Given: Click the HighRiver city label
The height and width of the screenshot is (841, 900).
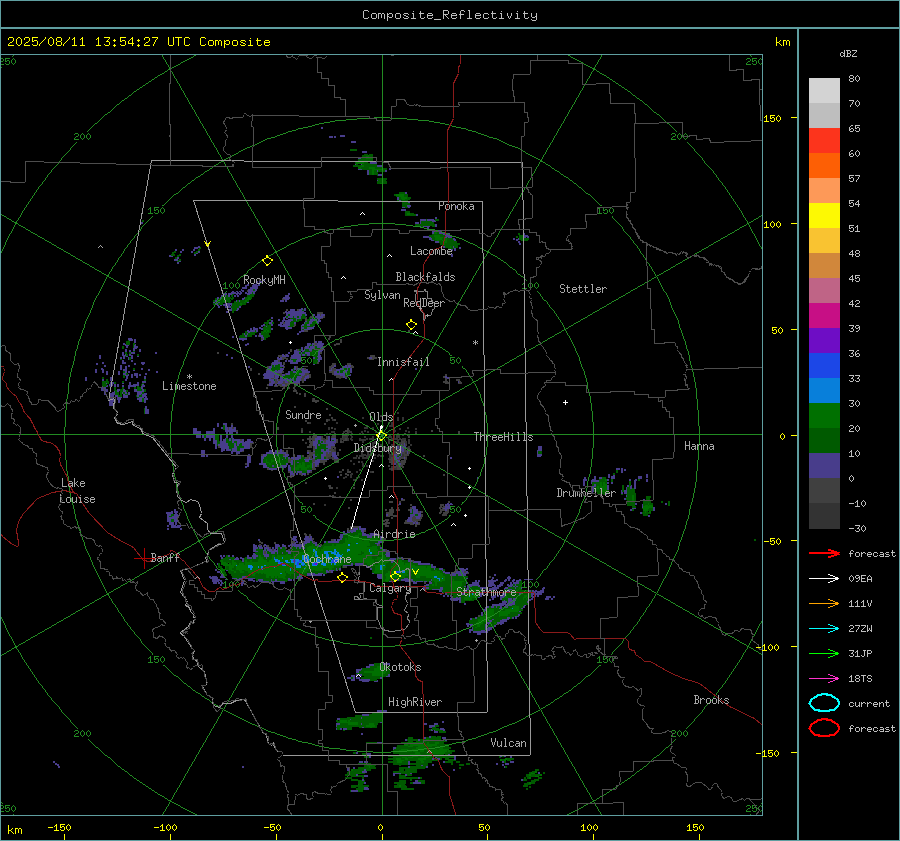Looking at the screenshot, I should [415, 702].
